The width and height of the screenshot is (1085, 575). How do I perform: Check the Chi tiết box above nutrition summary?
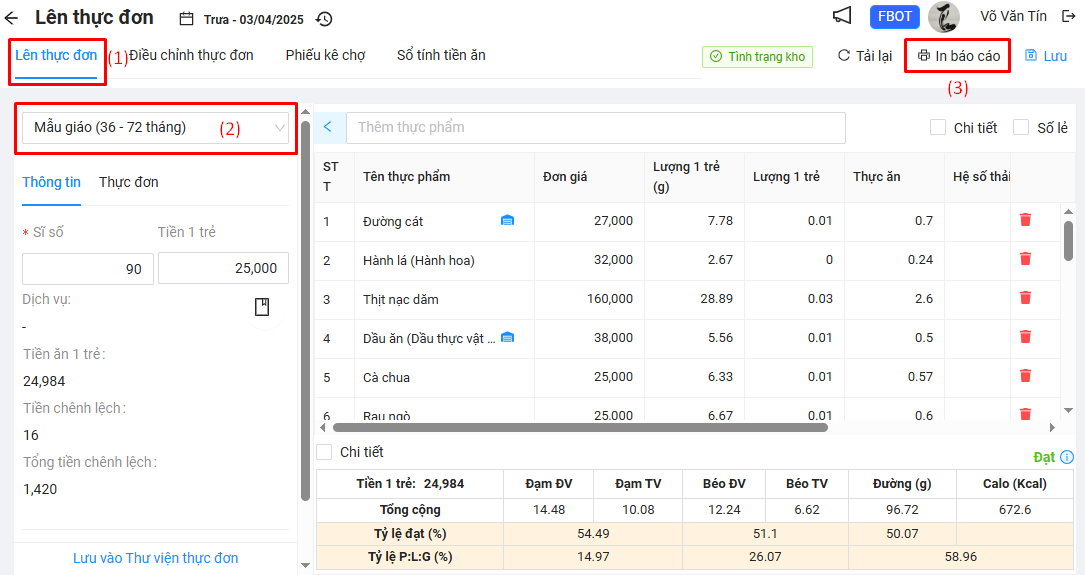[324, 452]
